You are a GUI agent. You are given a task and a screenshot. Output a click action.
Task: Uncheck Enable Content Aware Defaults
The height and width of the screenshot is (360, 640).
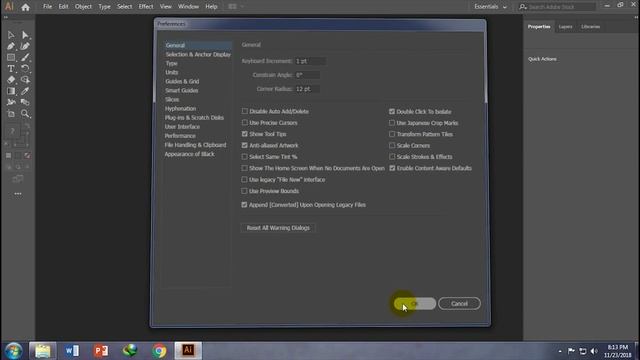392,168
